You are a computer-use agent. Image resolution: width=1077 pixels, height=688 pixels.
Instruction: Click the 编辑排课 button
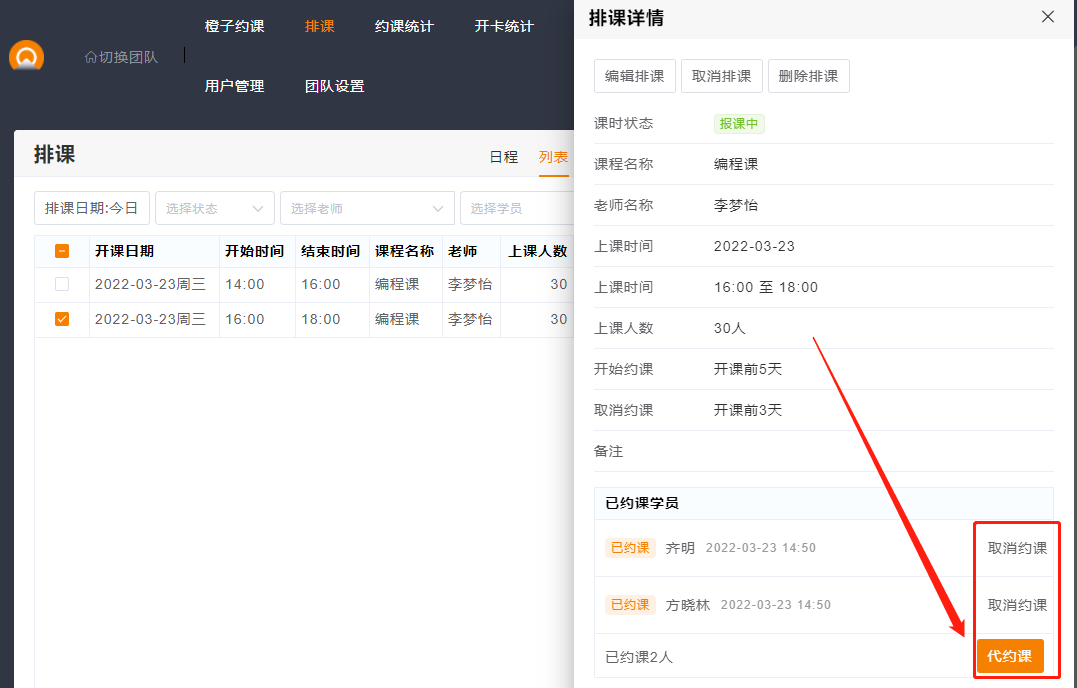(x=635, y=76)
